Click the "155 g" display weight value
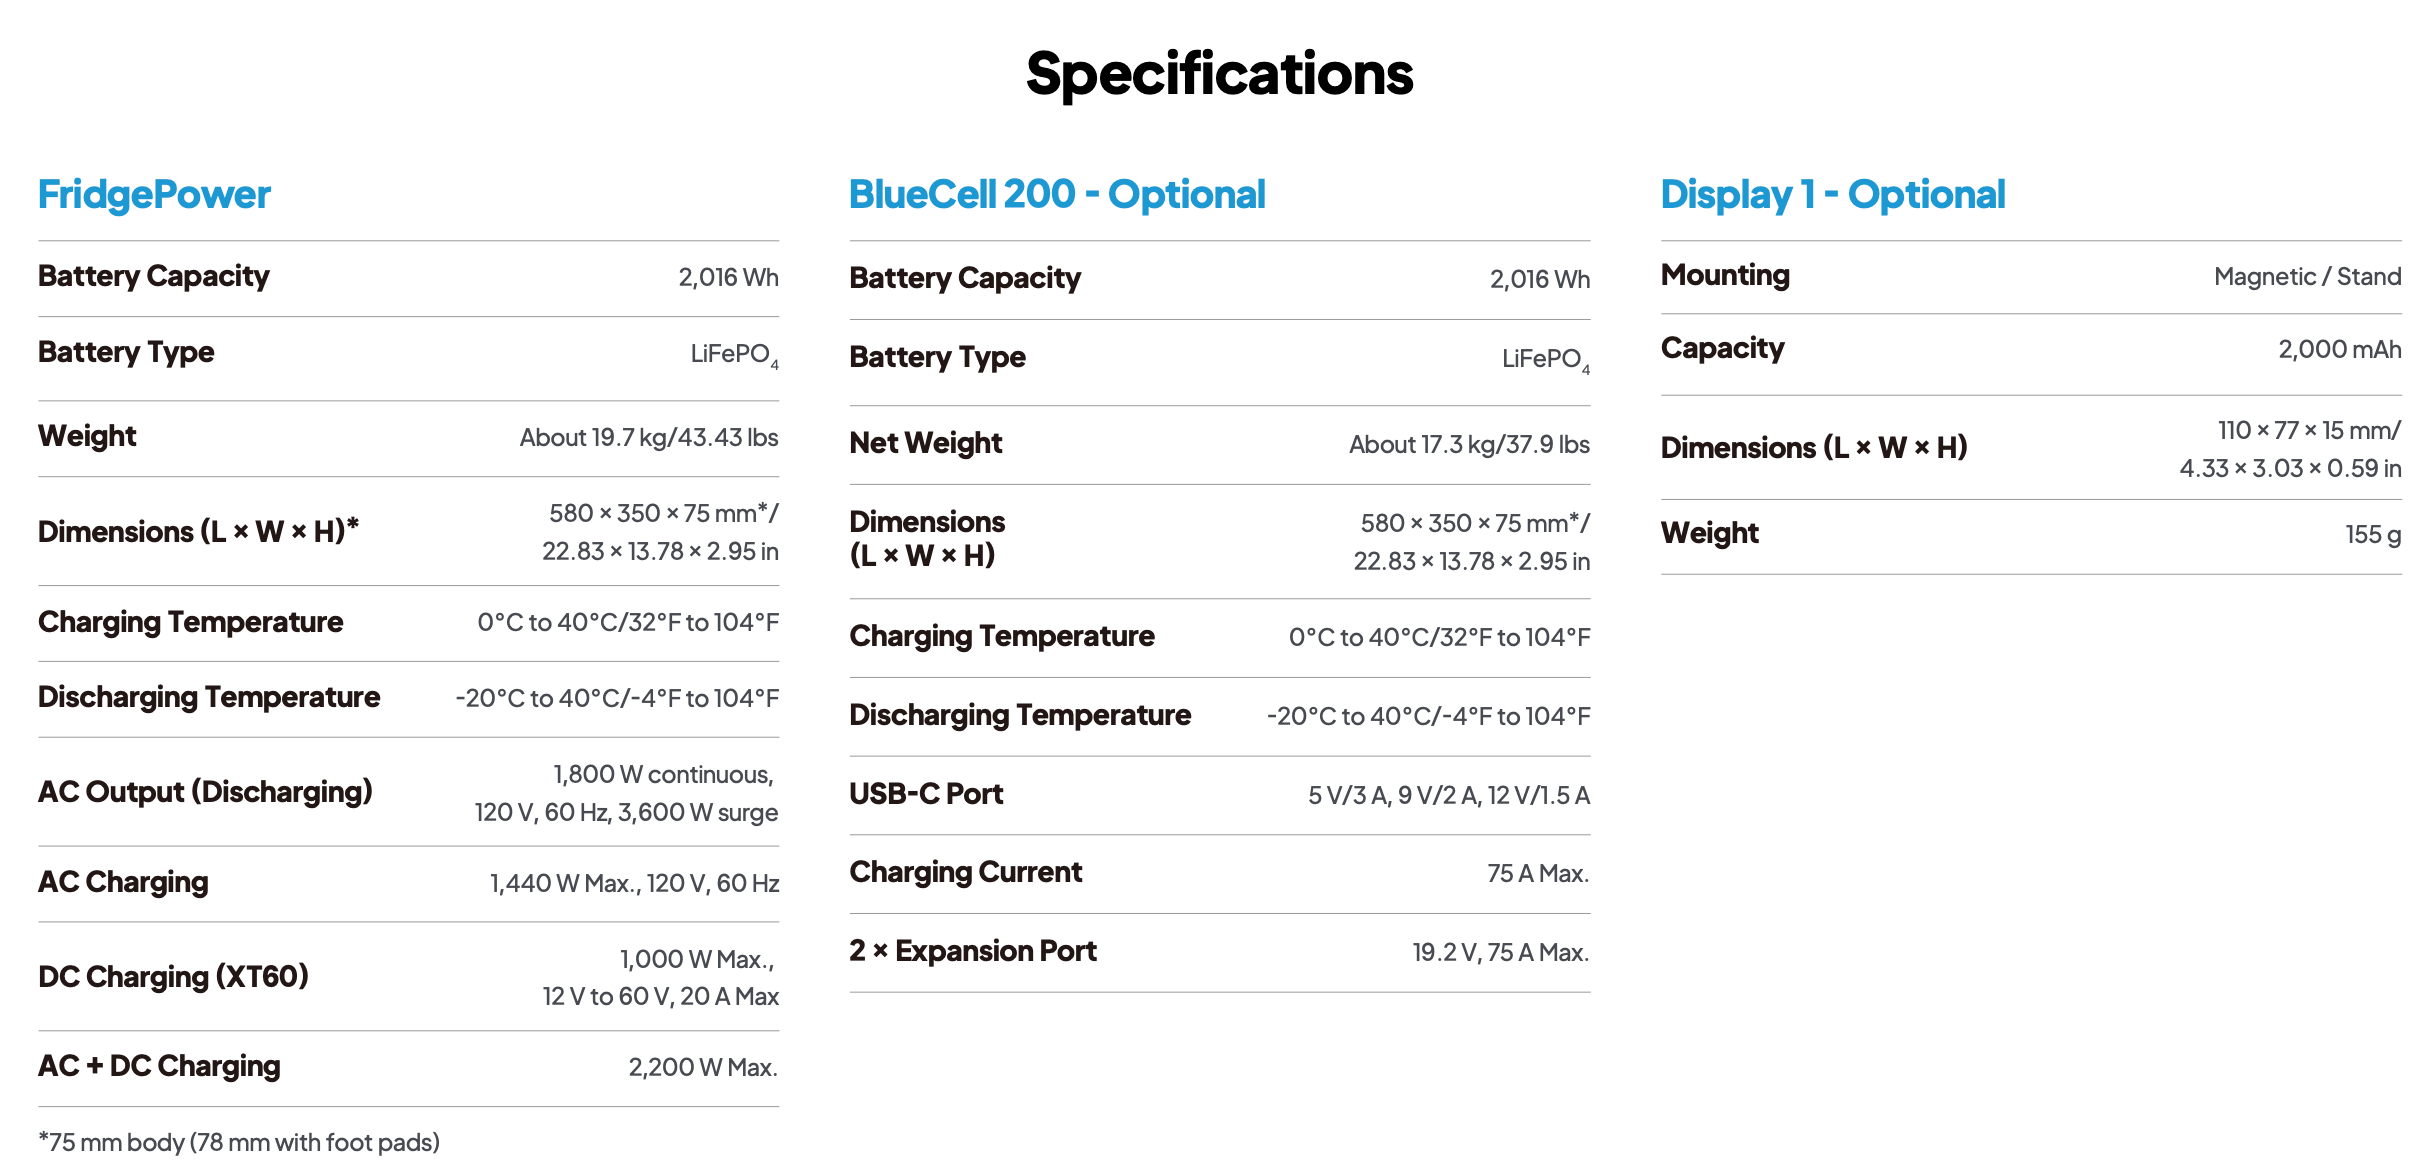 2372,534
